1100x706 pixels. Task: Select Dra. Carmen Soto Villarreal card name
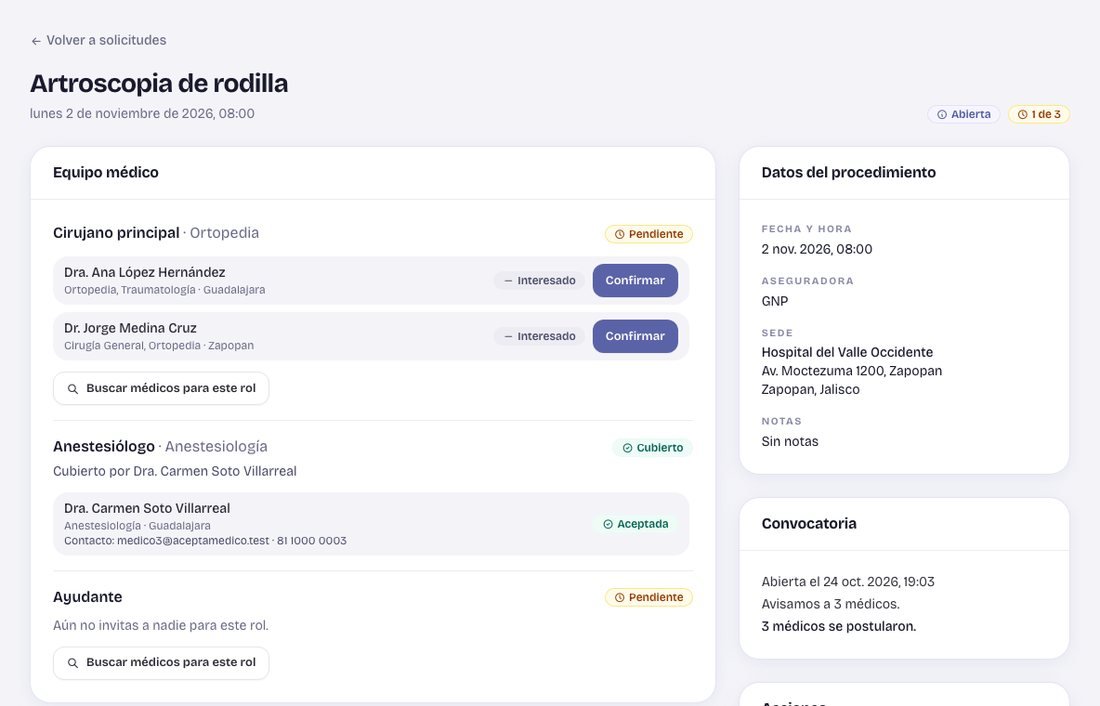(147, 508)
